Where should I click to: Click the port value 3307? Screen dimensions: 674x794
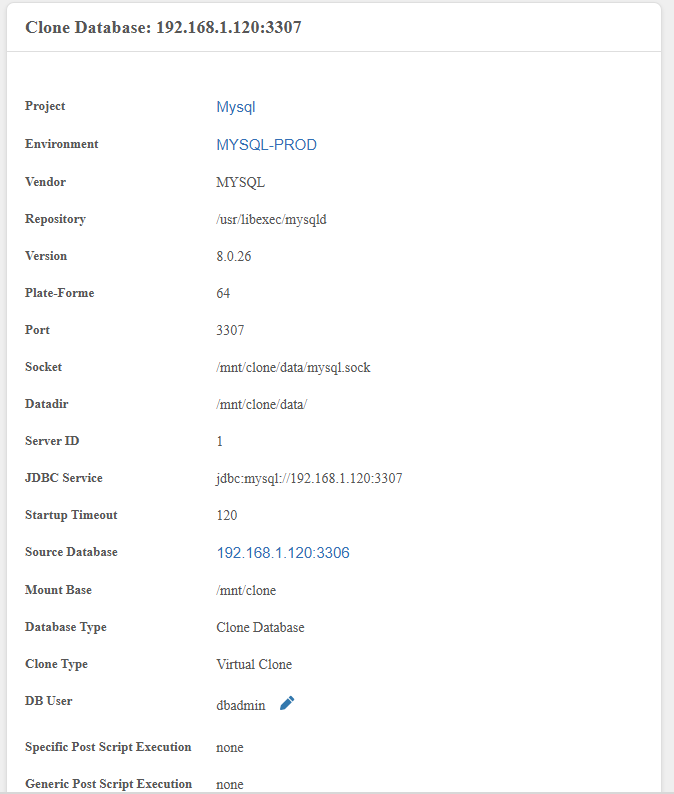click(230, 331)
